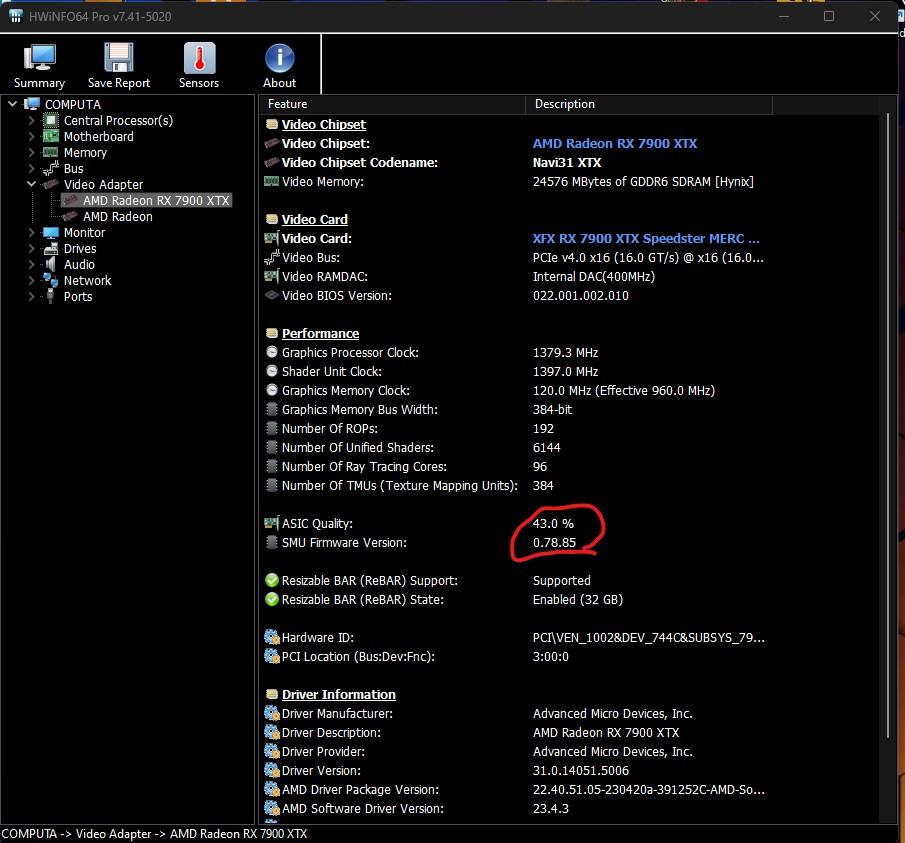Open the AMD Radeon RX 7900 XTX link
The width and height of the screenshot is (905, 843).
click(615, 144)
